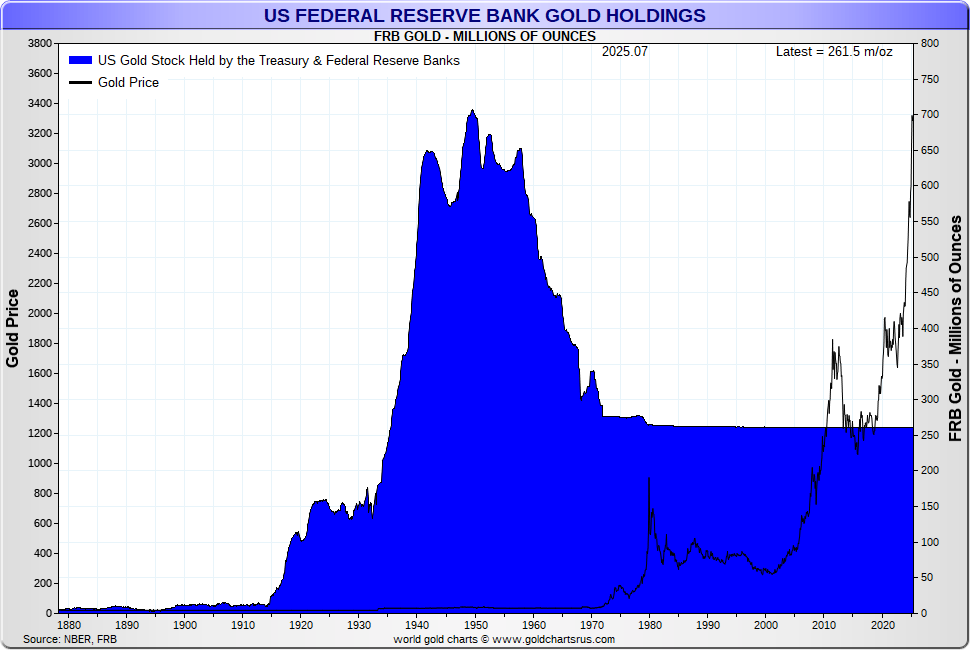This screenshot has width=970, height=650.
Task: Click the '300' right axis label
Action: click(x=930, y=400)
